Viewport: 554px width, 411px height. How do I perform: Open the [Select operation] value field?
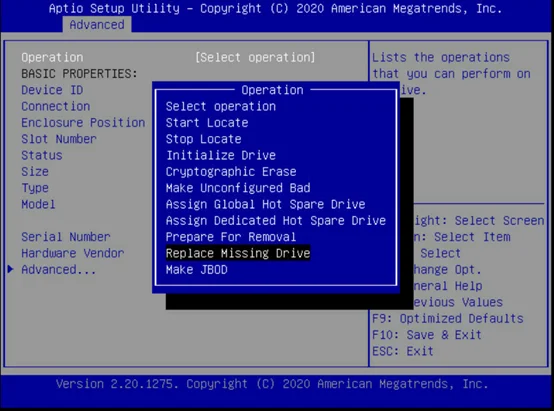tap(255, 57)
